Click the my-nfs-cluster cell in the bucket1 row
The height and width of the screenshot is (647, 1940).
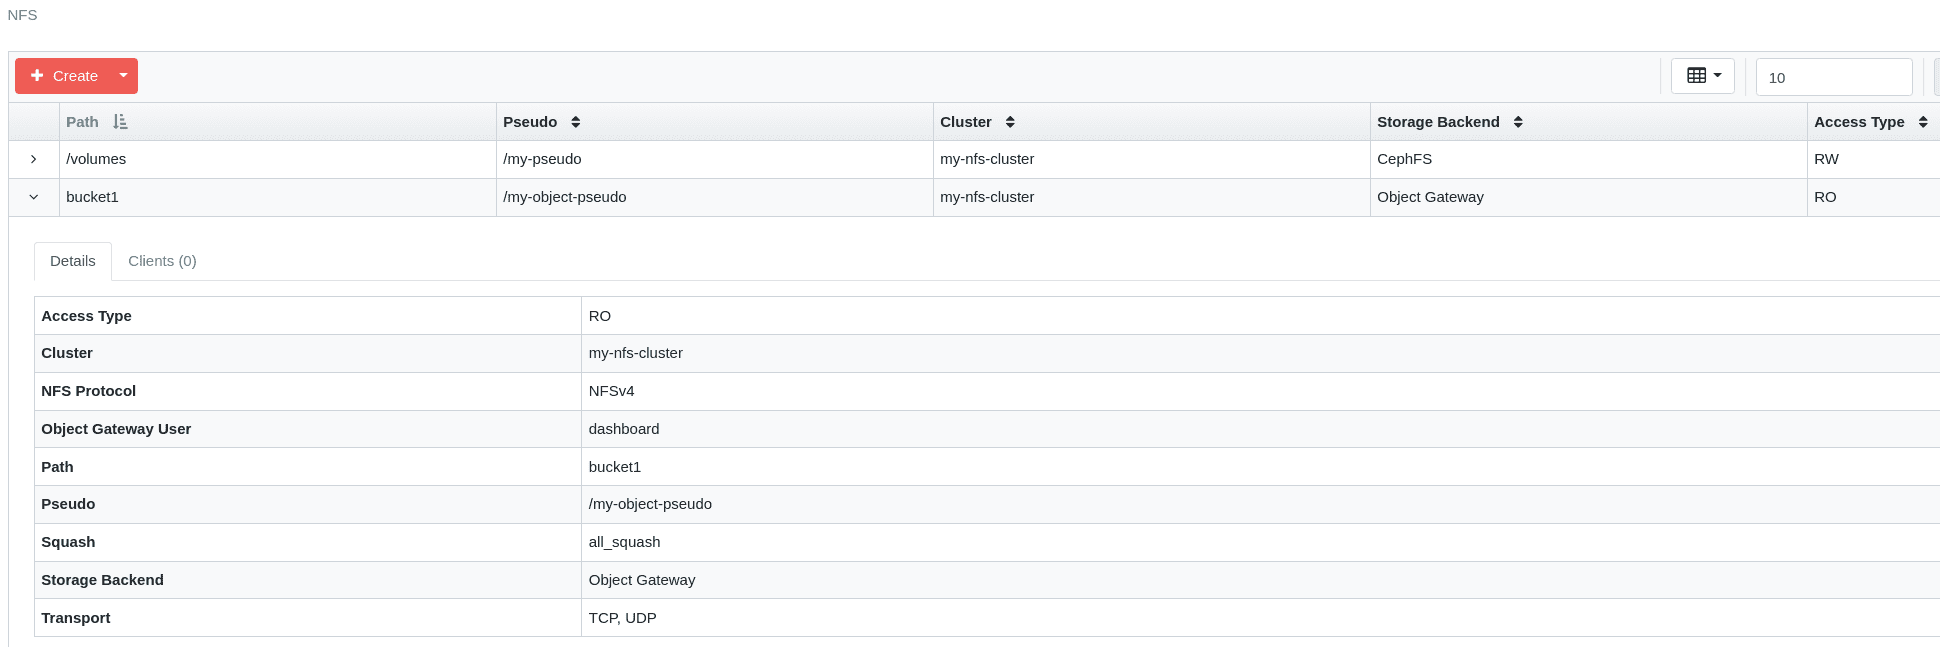coord(987,196)
